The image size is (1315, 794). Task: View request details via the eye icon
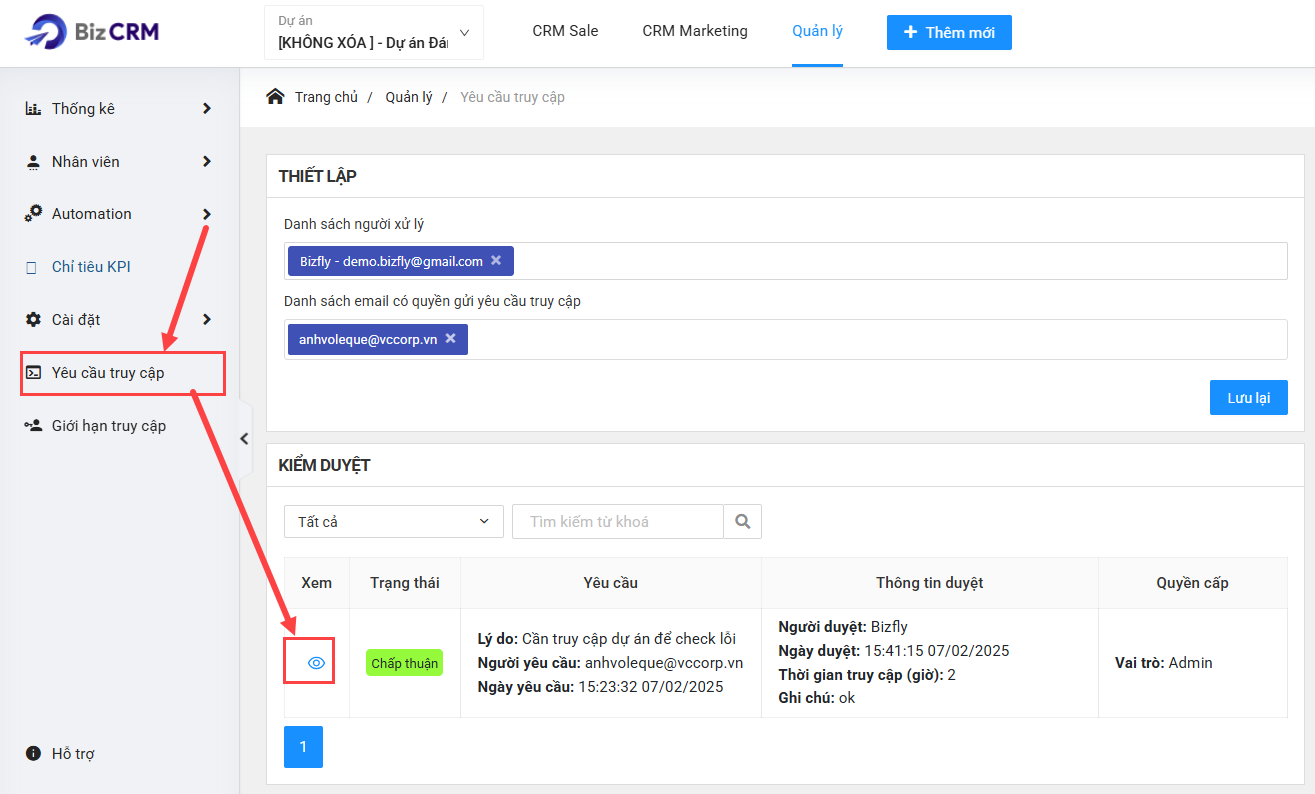(x=317, y=663)
